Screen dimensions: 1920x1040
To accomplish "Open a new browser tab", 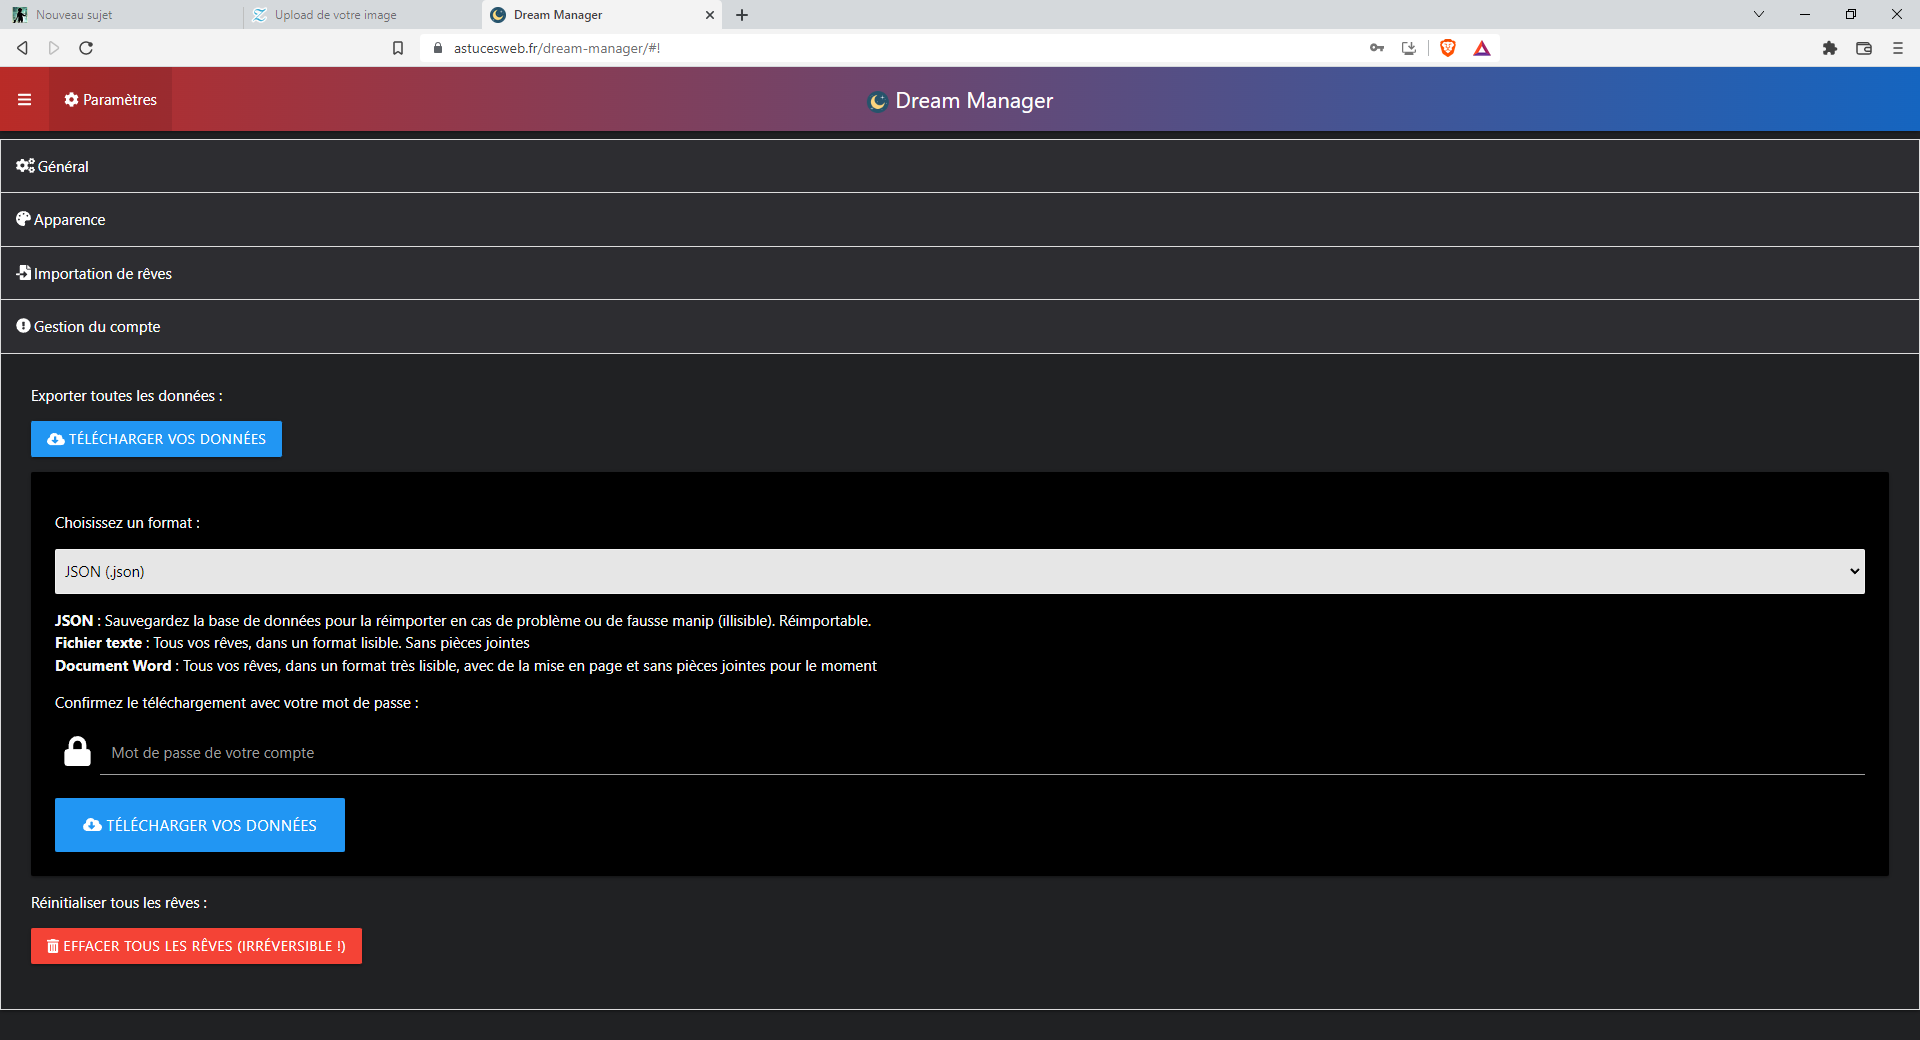I will point(742,15).
